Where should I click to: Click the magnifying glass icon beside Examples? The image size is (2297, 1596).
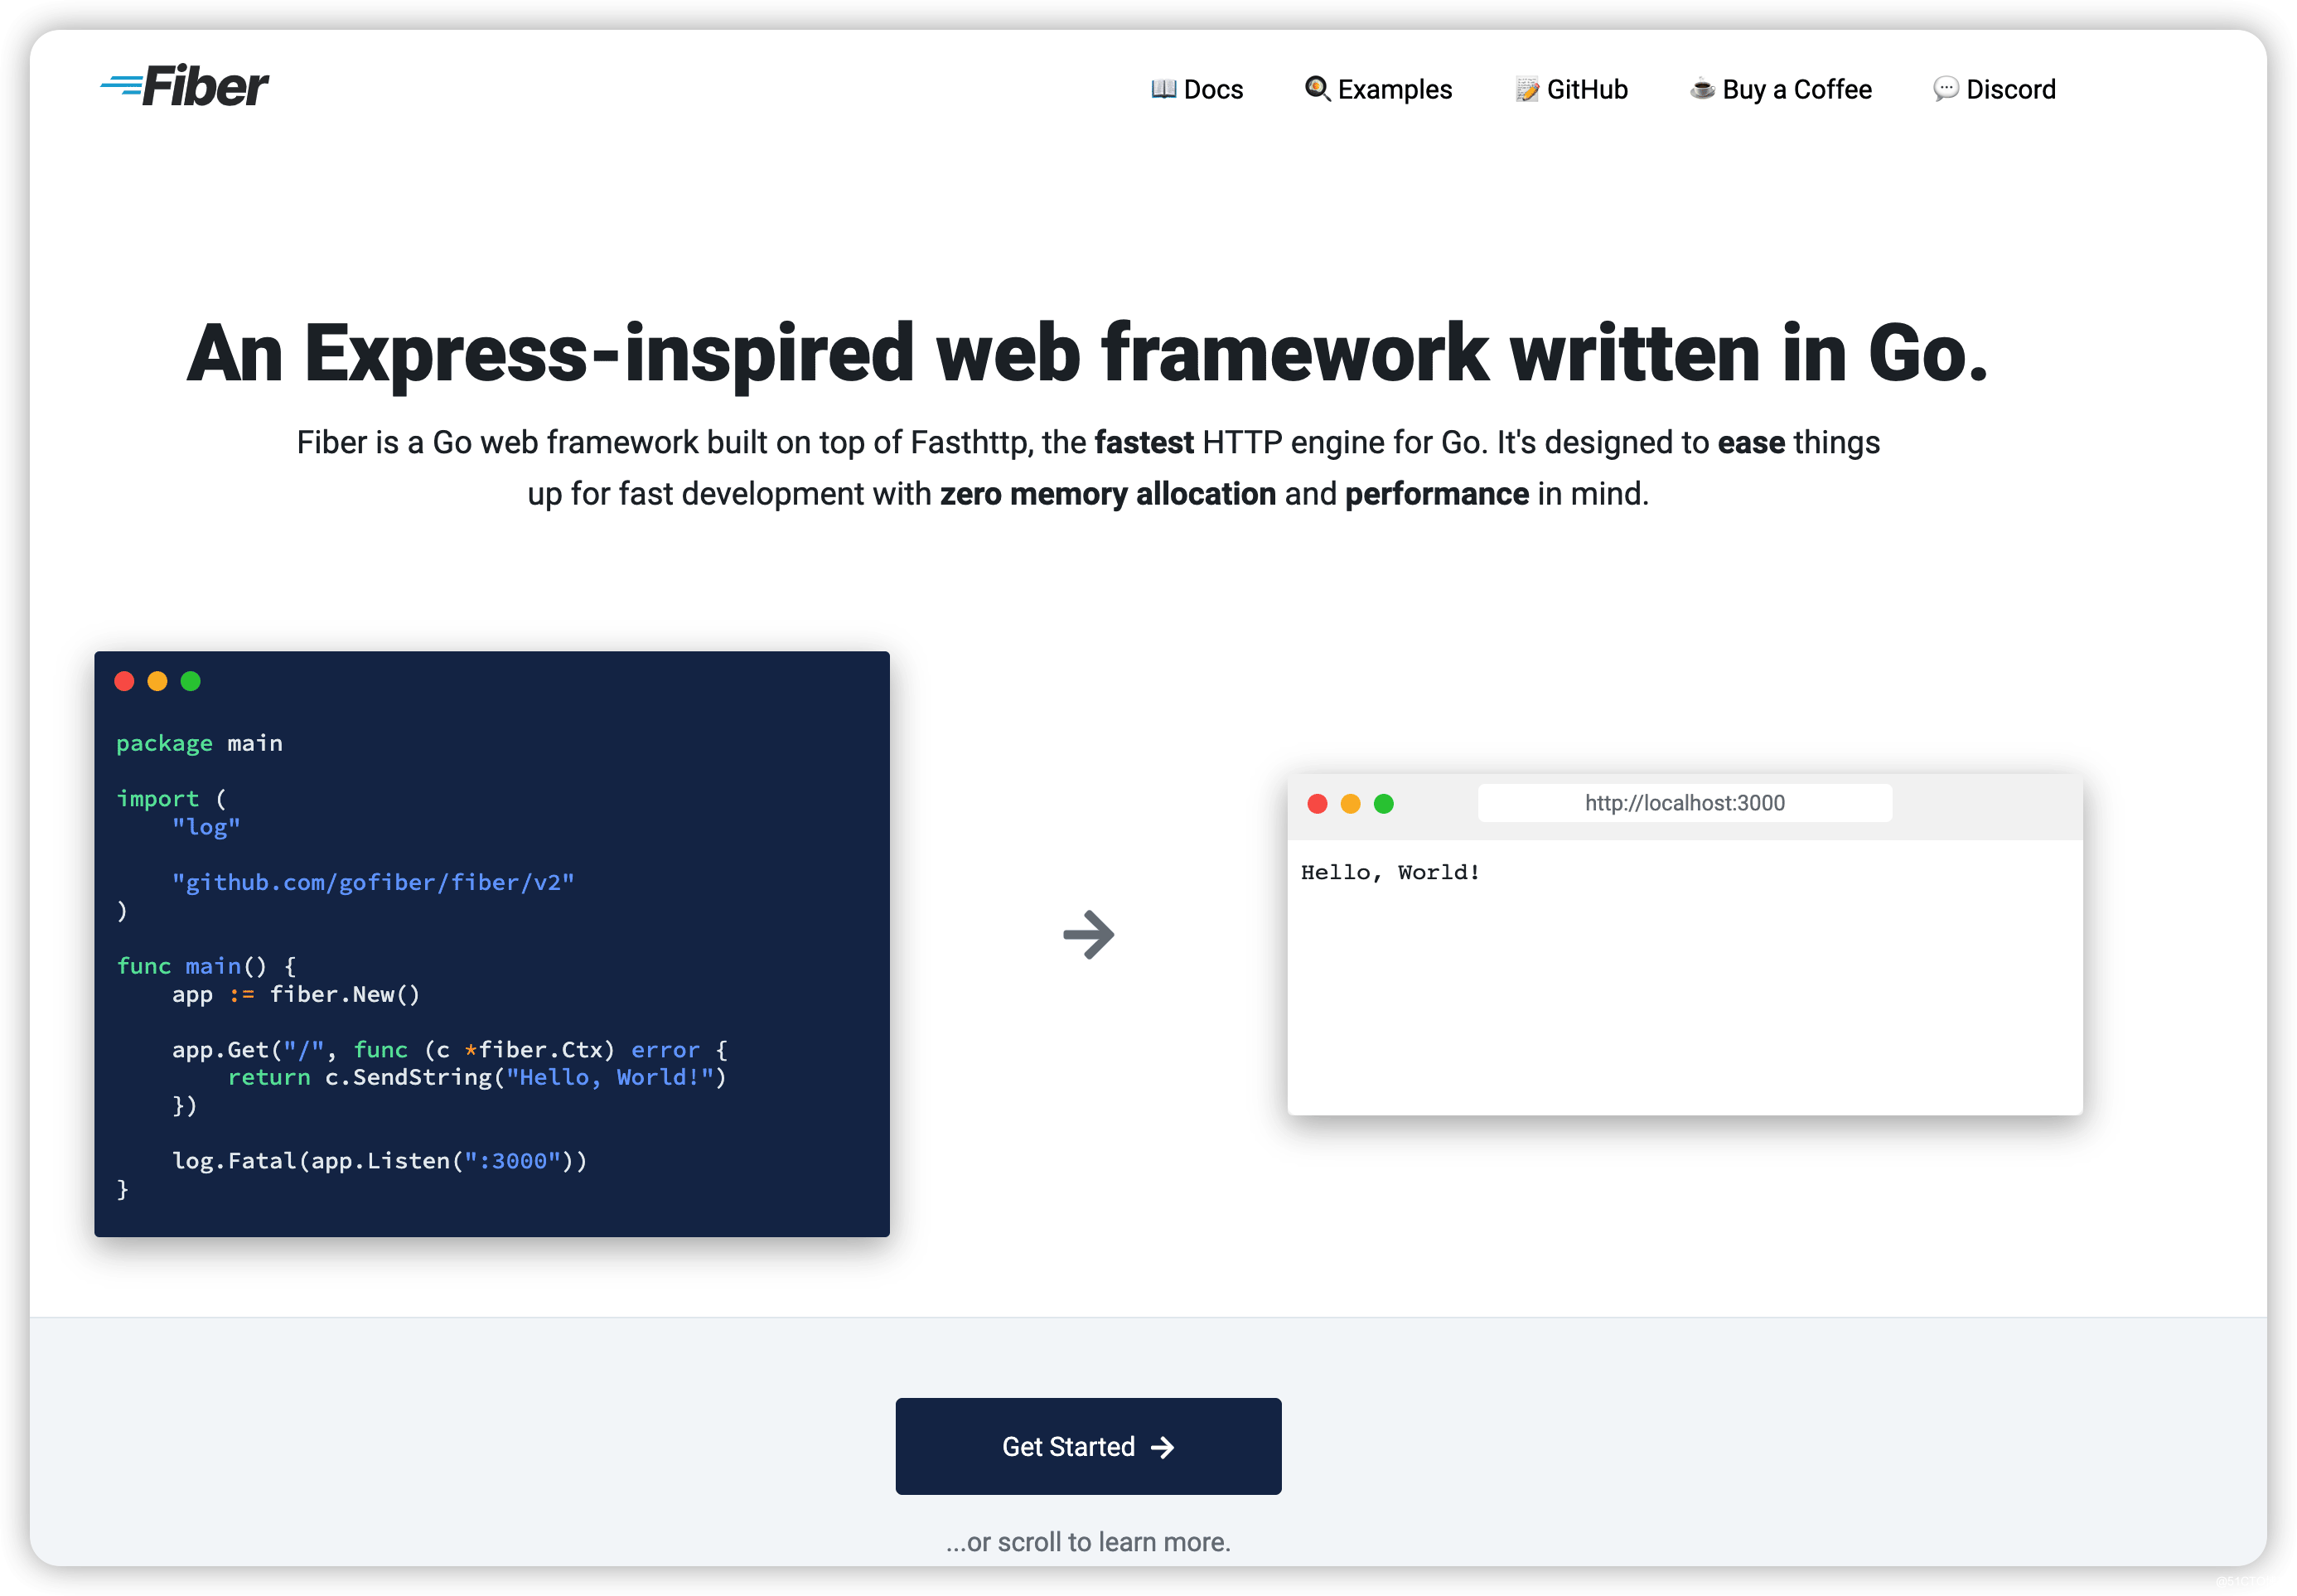(x=1318, y=89)
